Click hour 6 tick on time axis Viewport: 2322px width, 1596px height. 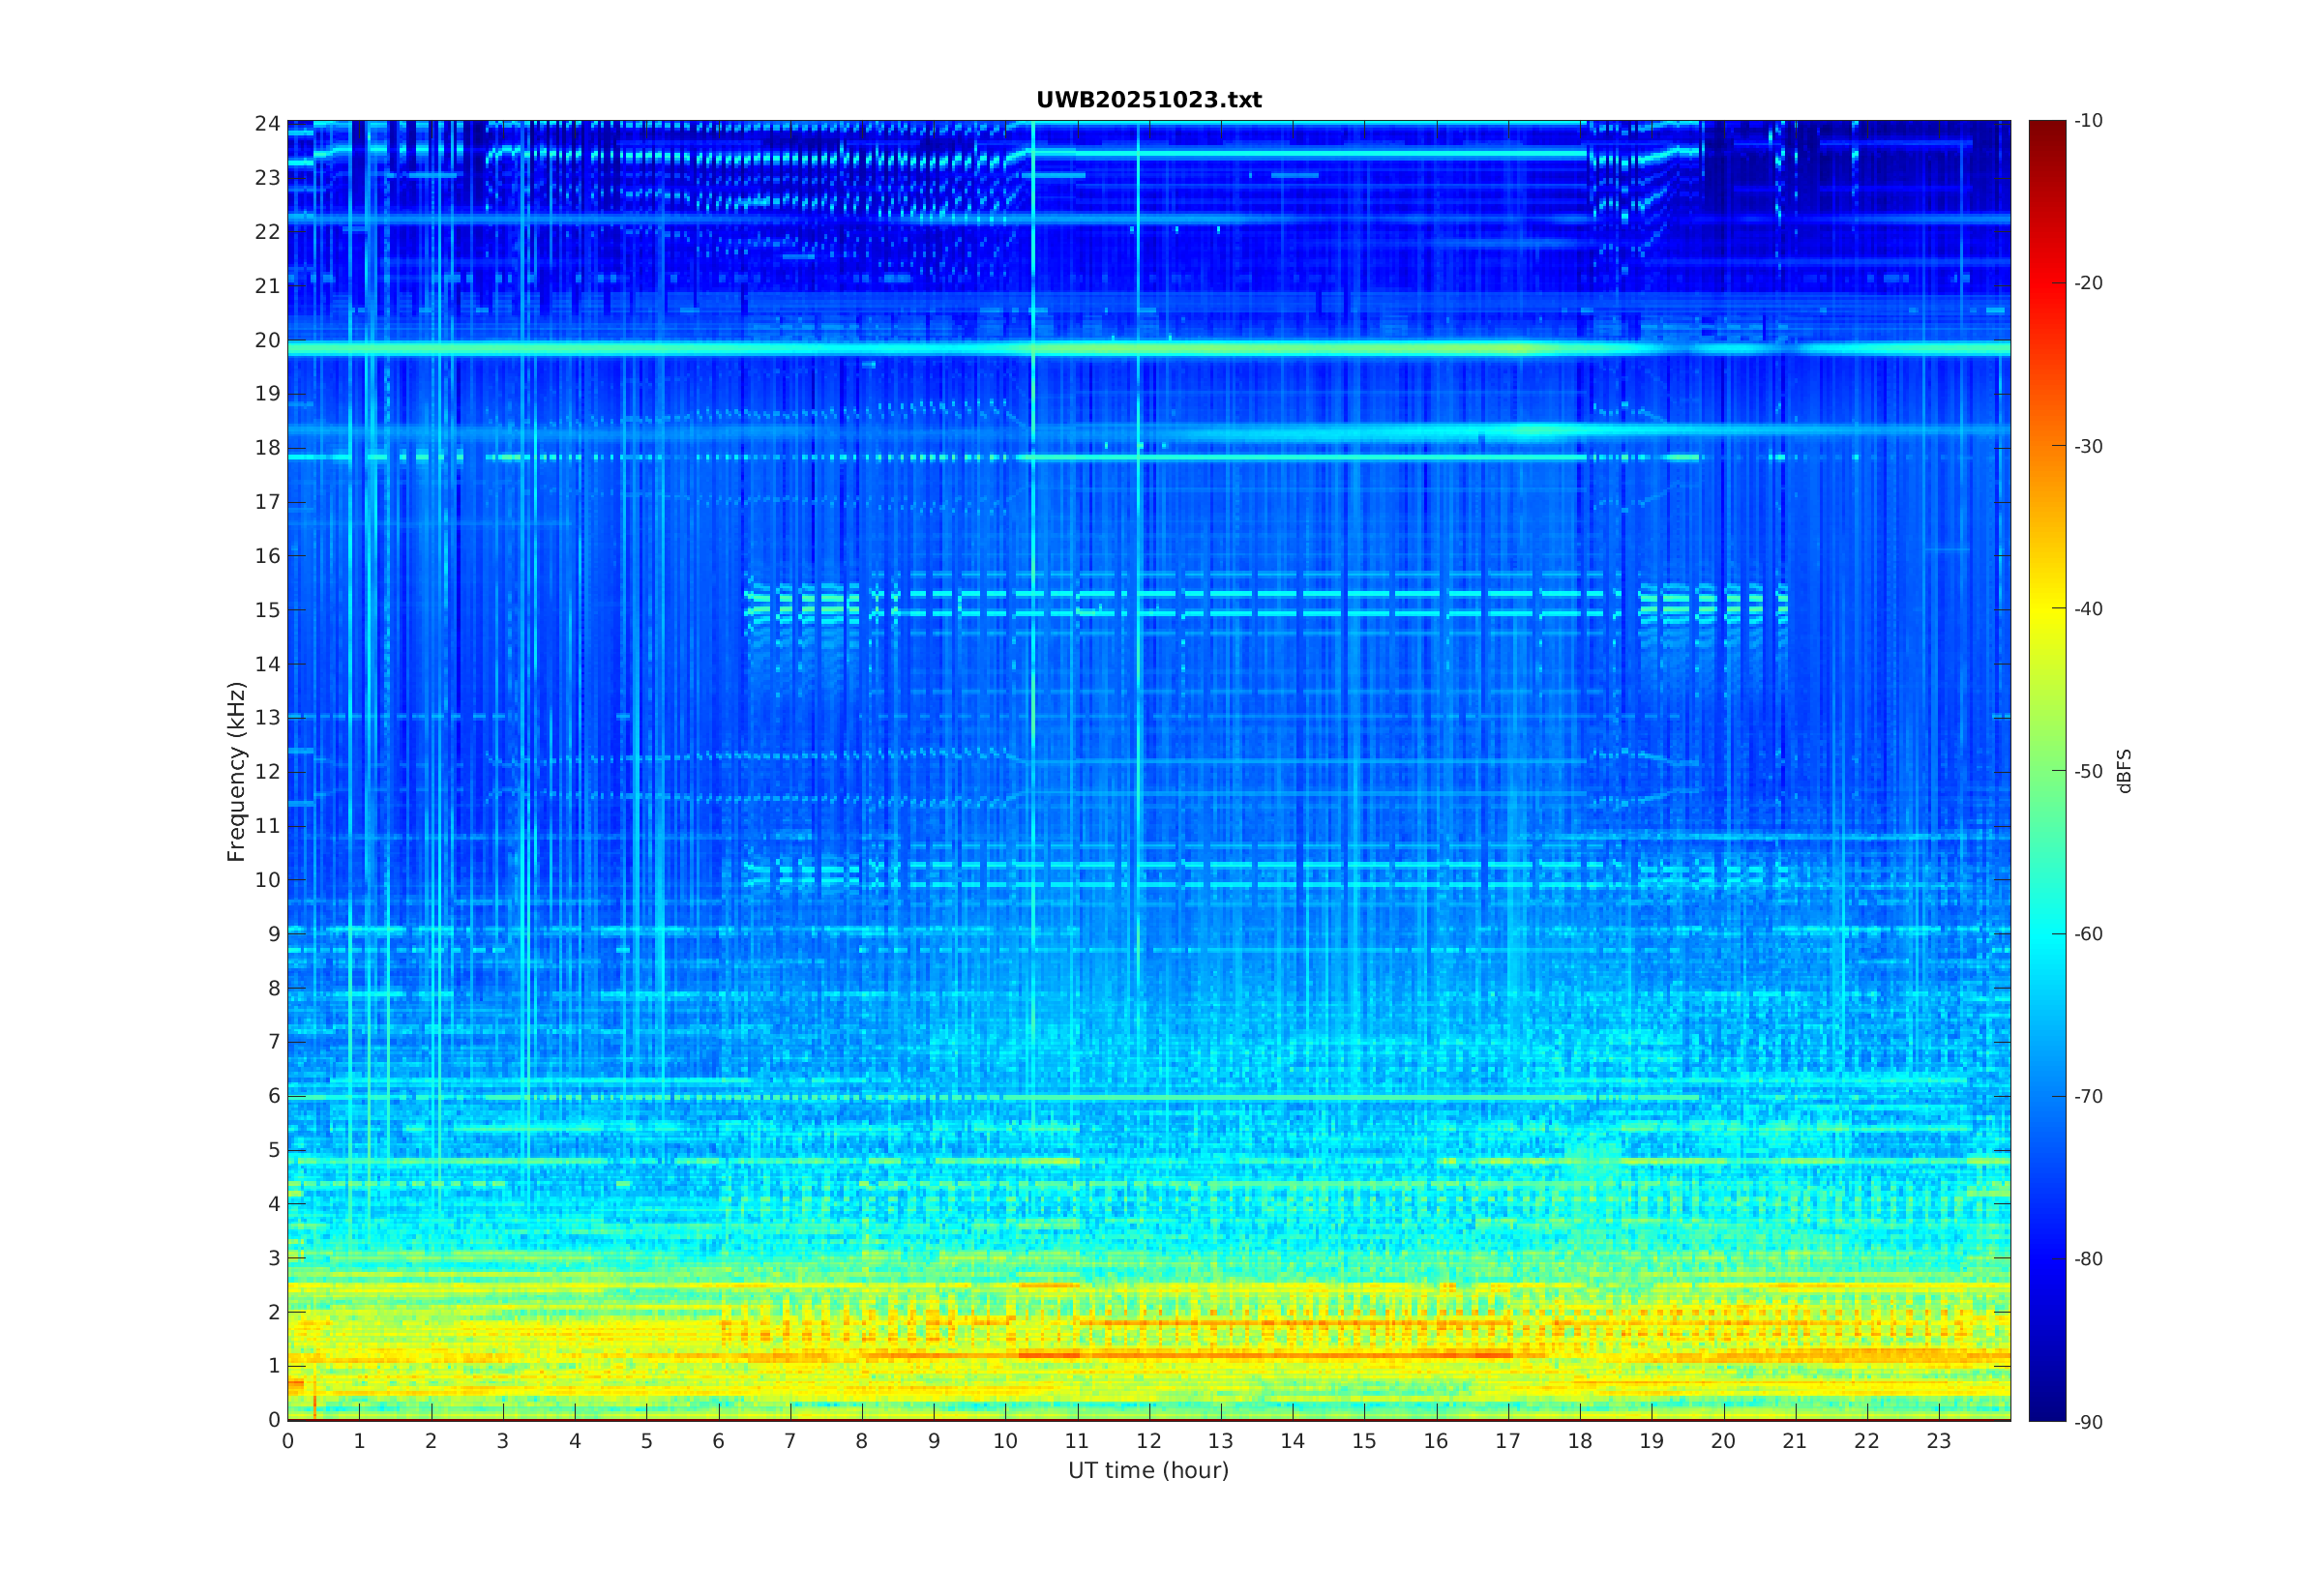(x=718, y=1441)
